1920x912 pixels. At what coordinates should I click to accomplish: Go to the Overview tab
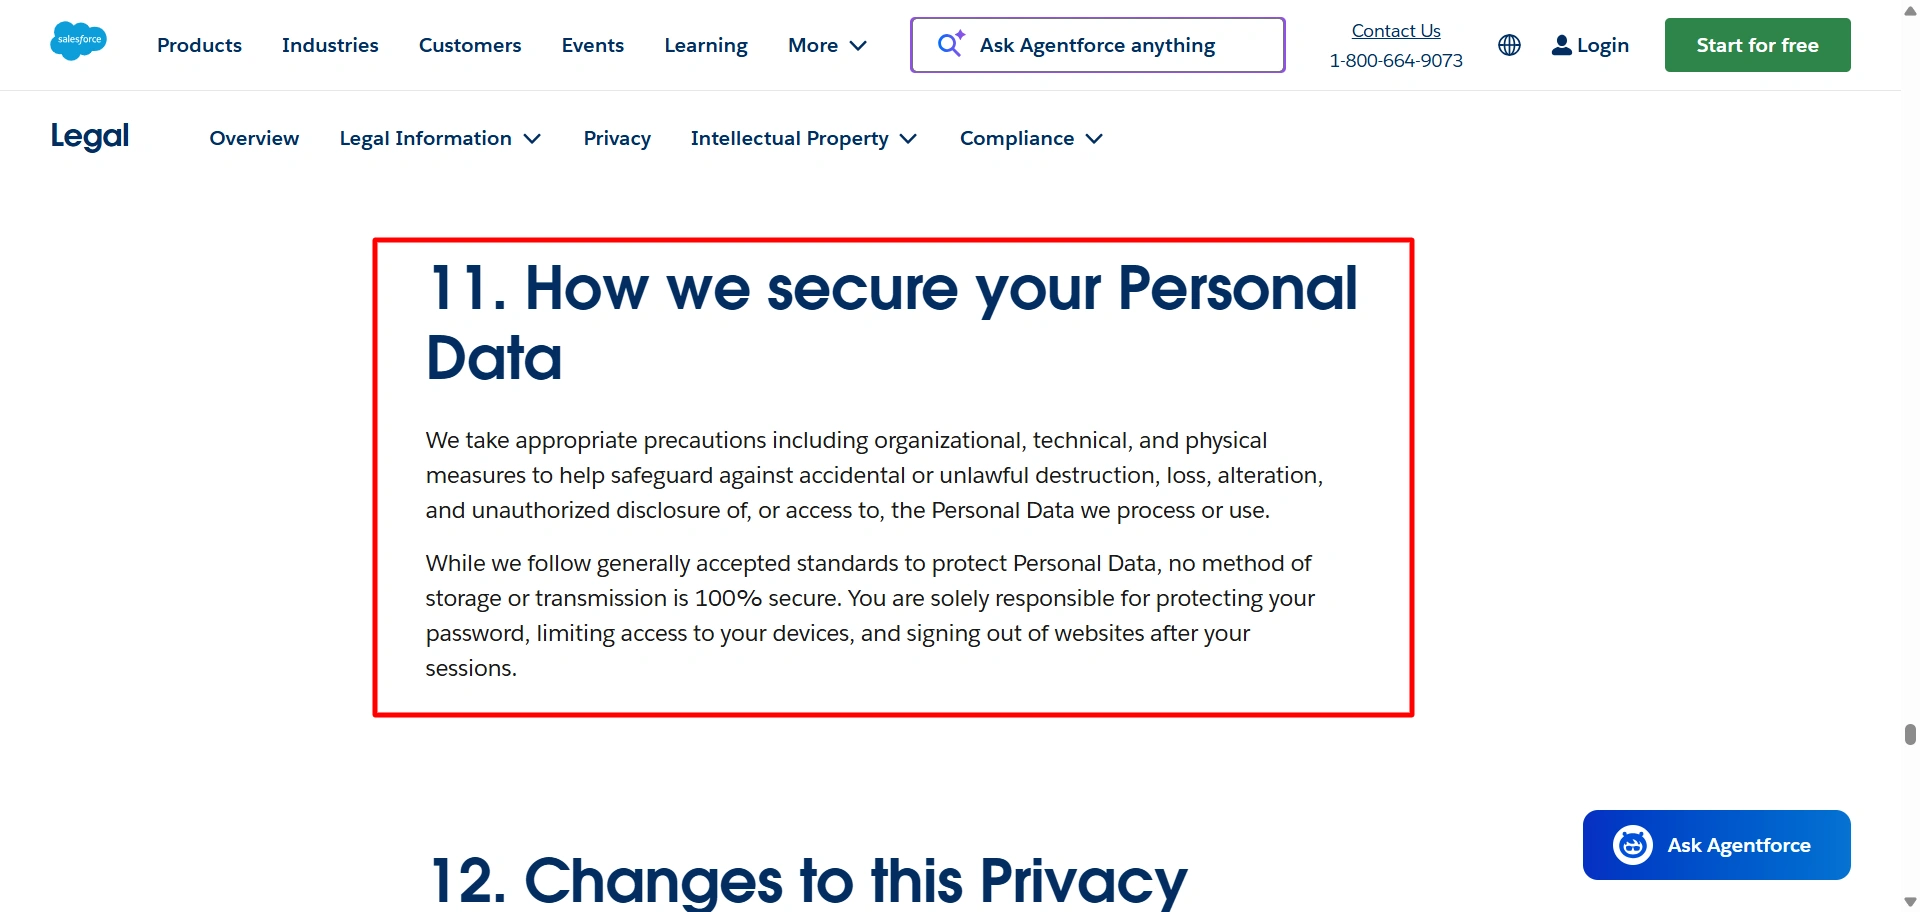pos(254,138)
